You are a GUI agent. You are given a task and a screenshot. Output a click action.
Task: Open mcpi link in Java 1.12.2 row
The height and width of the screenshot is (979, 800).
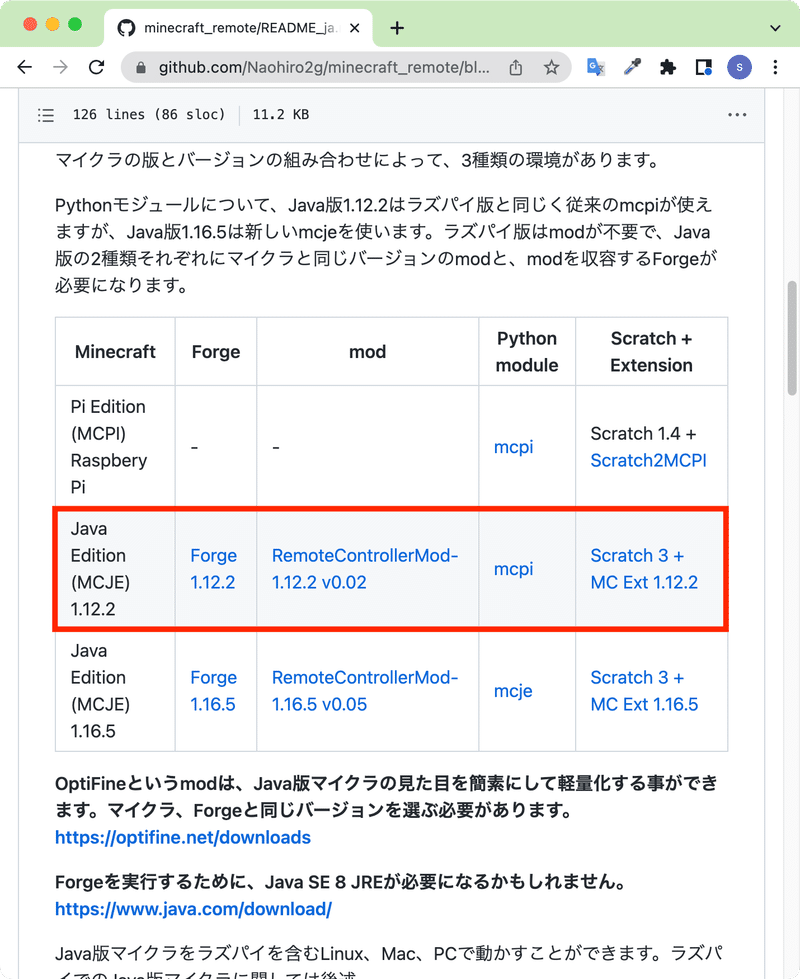(513, 569)
